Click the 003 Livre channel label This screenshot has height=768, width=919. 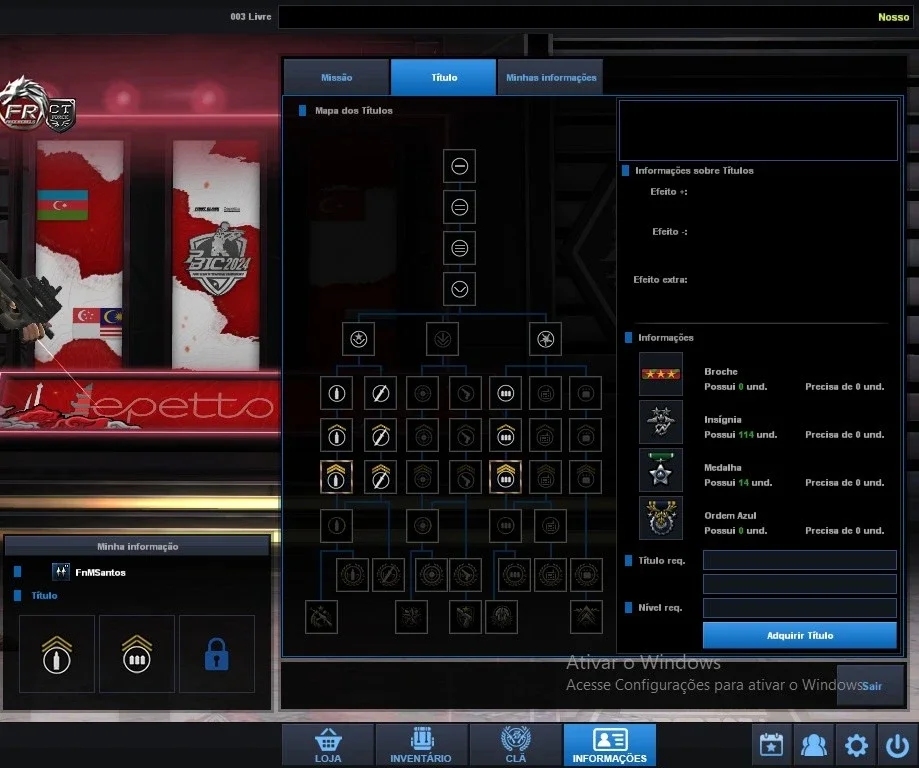[251, 16]
